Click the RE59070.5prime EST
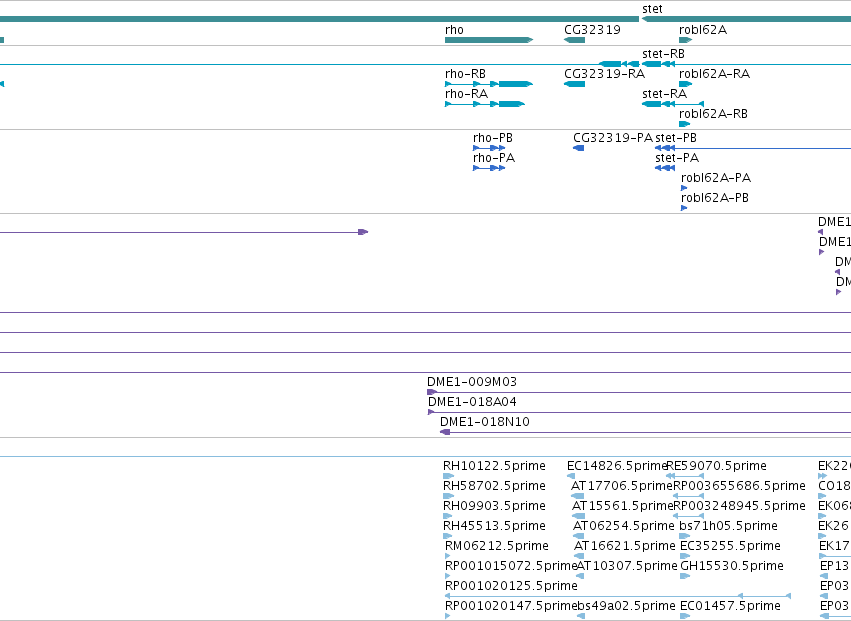 [x=685, y=476]
